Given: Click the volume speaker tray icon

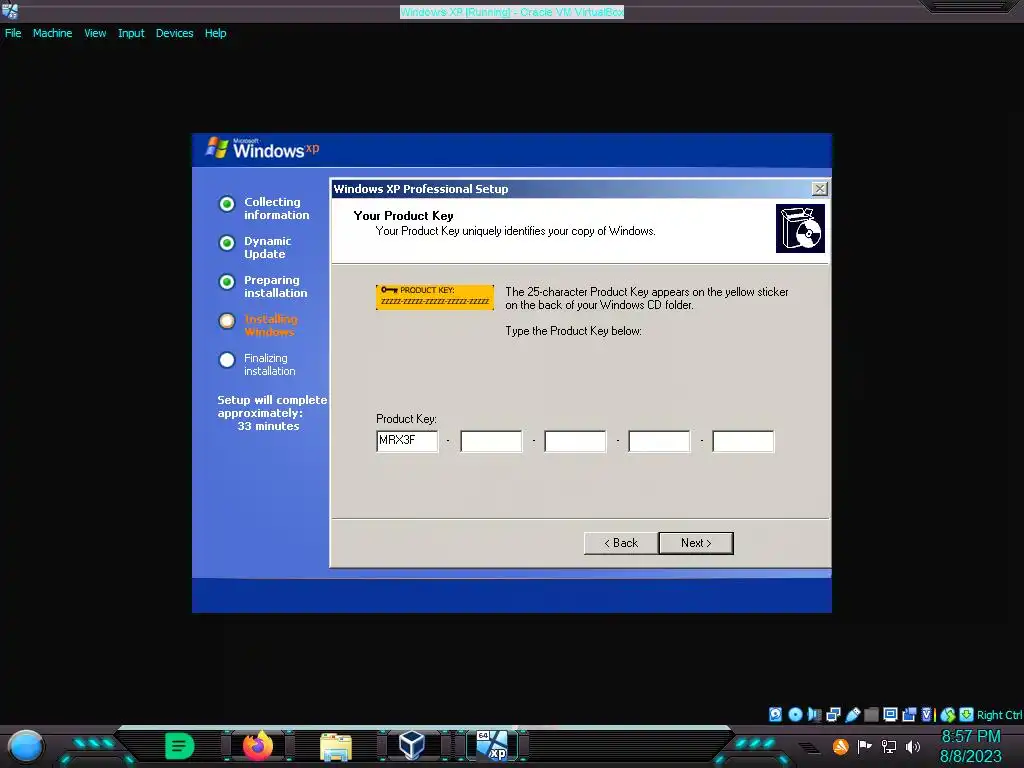Looking at the screenshot, I should (x=913, y=746).
